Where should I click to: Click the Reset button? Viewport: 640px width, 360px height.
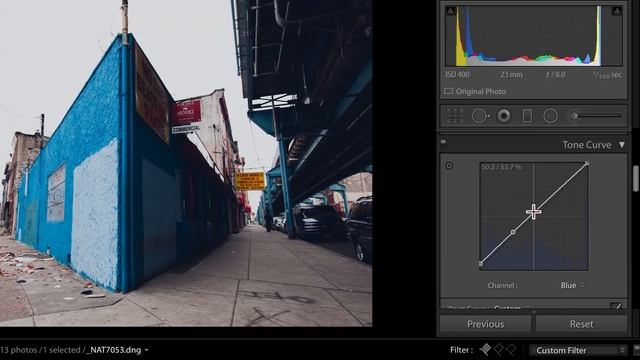tap(581, 324)
